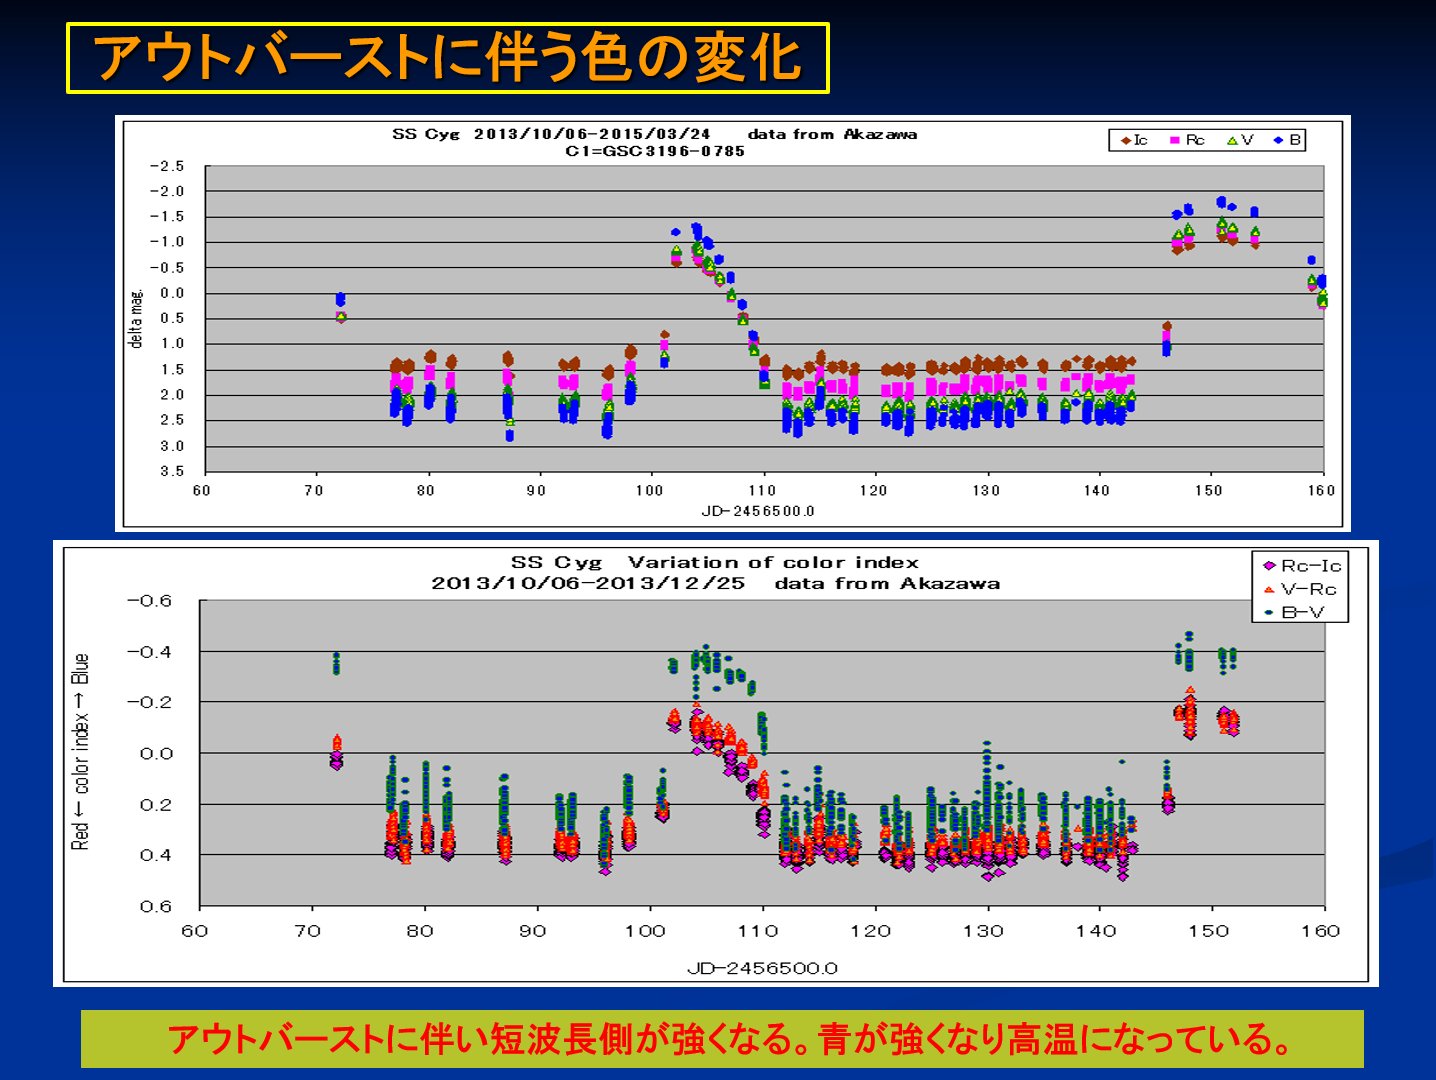This screenshot has height=1080, width=1436.
Task: Click the V-Rc legend triangle marker
Action: pos(1269,589)
